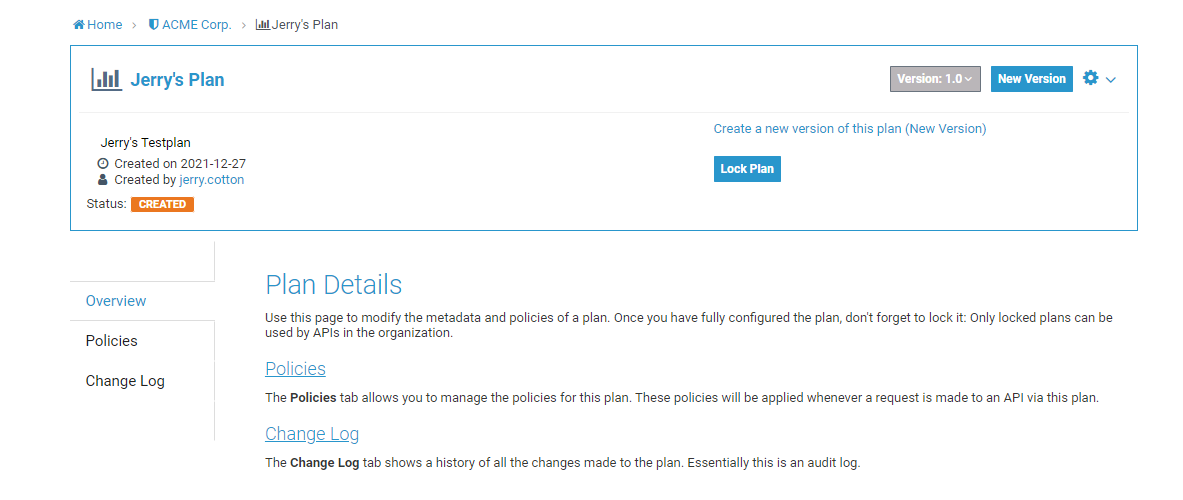The width and height of the screenshot is (1183, 500).
Task: Click the user icon beside Created by
Action: [x=103, y=180]
